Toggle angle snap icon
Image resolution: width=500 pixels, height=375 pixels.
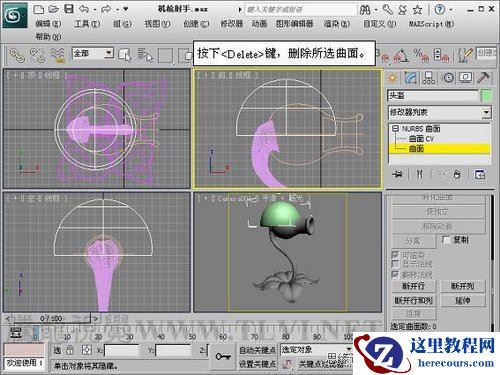pos(402,56)
